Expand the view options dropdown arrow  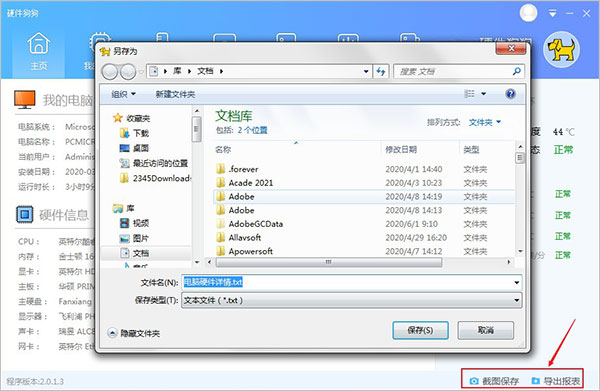click(x=484, y=94)
